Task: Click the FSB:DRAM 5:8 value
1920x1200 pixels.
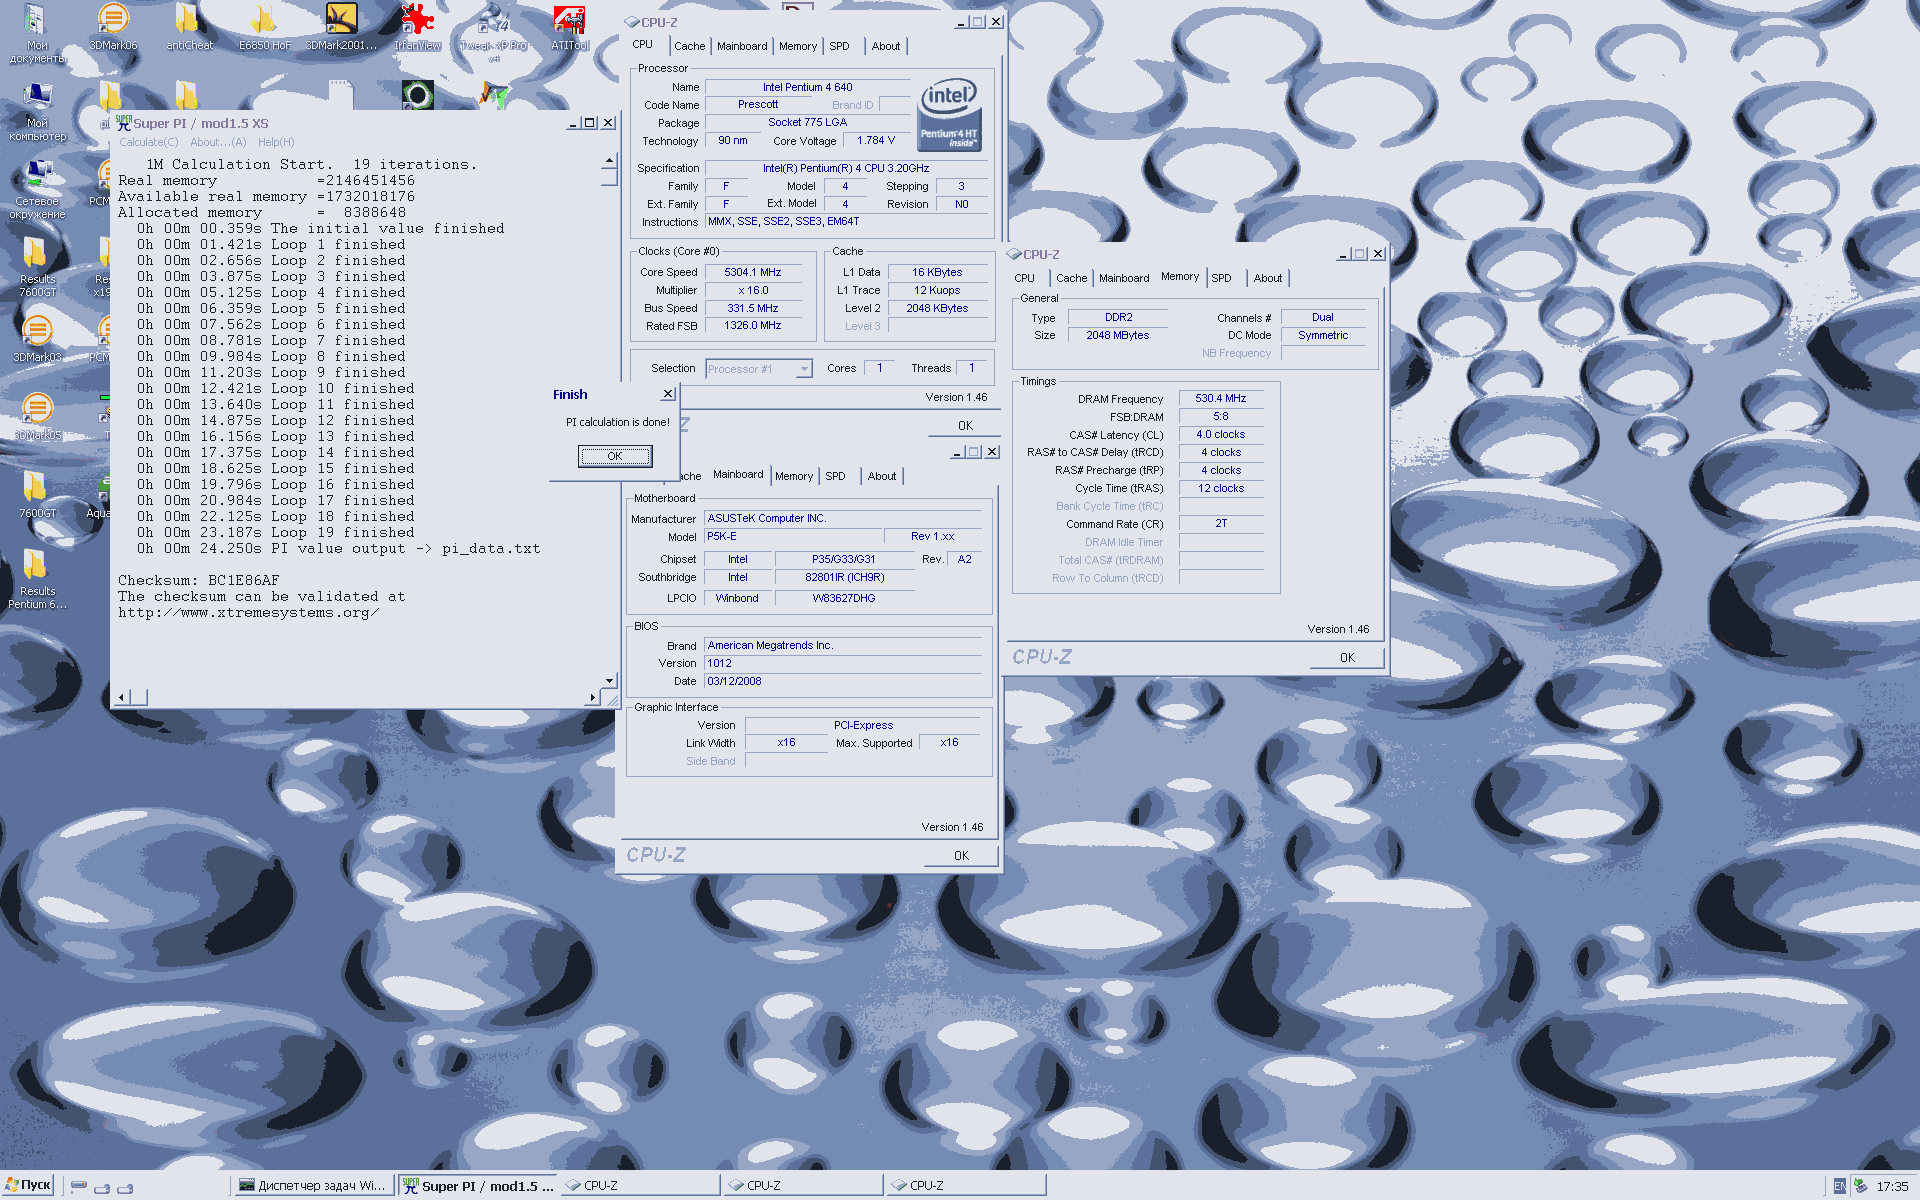Action: (1220, 416)
